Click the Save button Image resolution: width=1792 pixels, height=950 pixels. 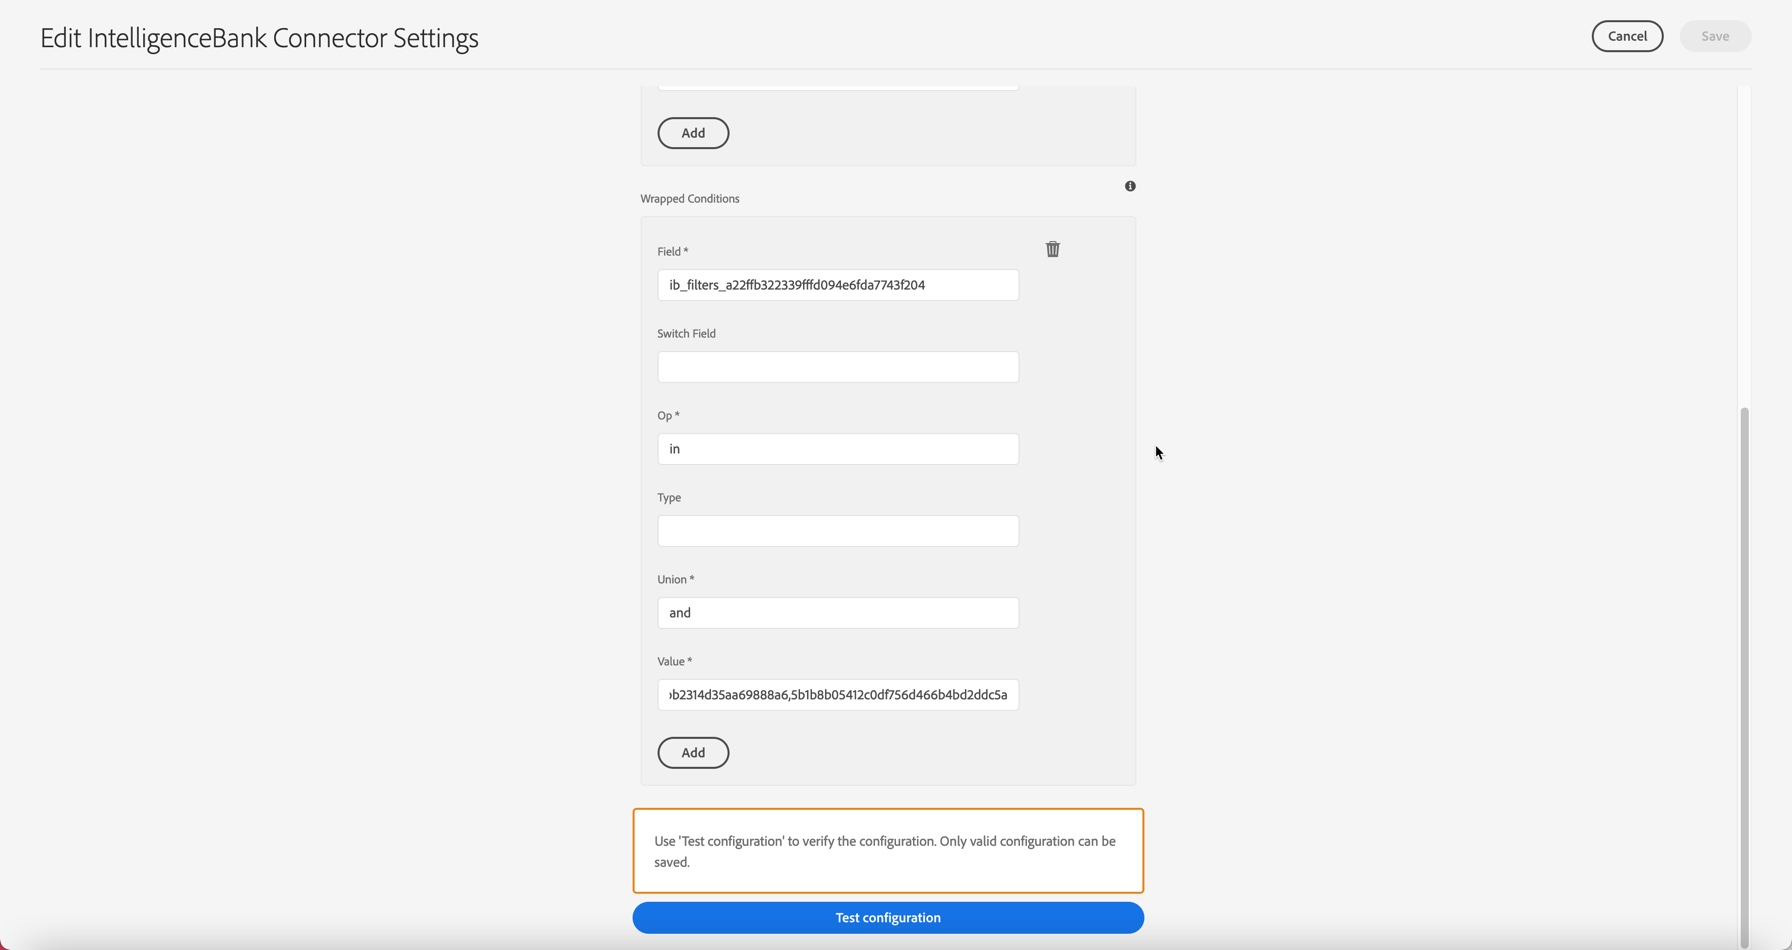click(x=1714, y=36)
